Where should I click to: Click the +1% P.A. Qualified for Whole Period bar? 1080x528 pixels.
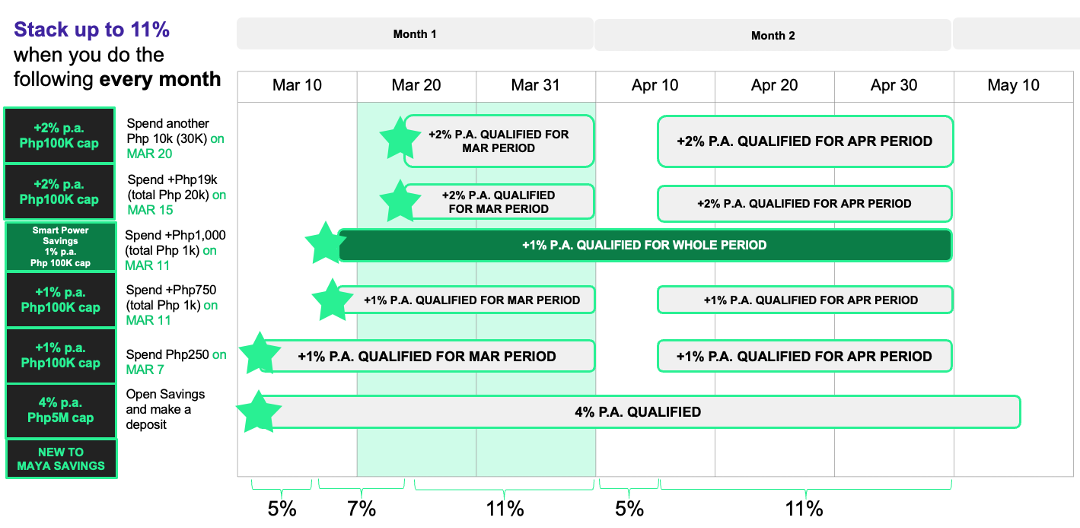coord(644,245)
